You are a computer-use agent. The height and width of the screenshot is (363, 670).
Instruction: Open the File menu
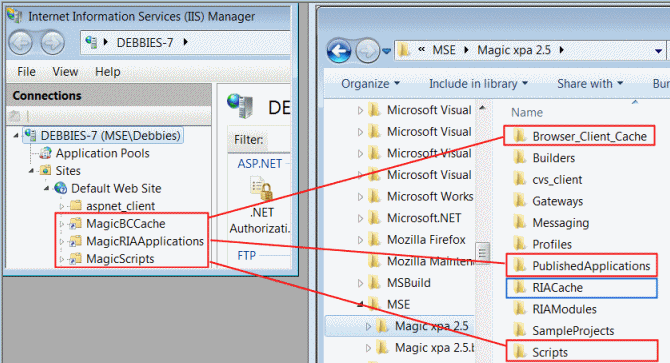(26, 72)
